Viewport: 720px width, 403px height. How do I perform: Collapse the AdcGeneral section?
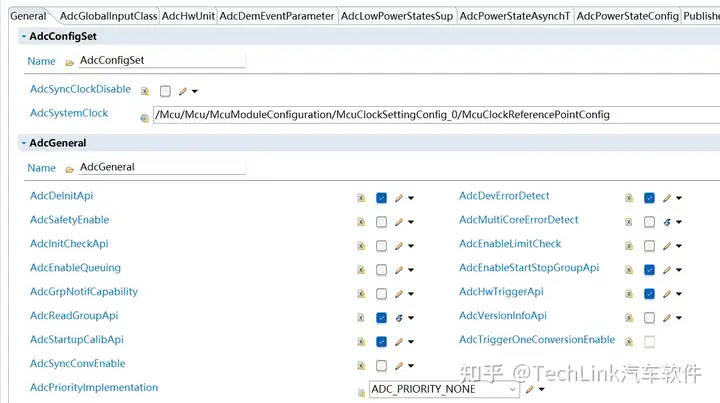click(23, 143)
